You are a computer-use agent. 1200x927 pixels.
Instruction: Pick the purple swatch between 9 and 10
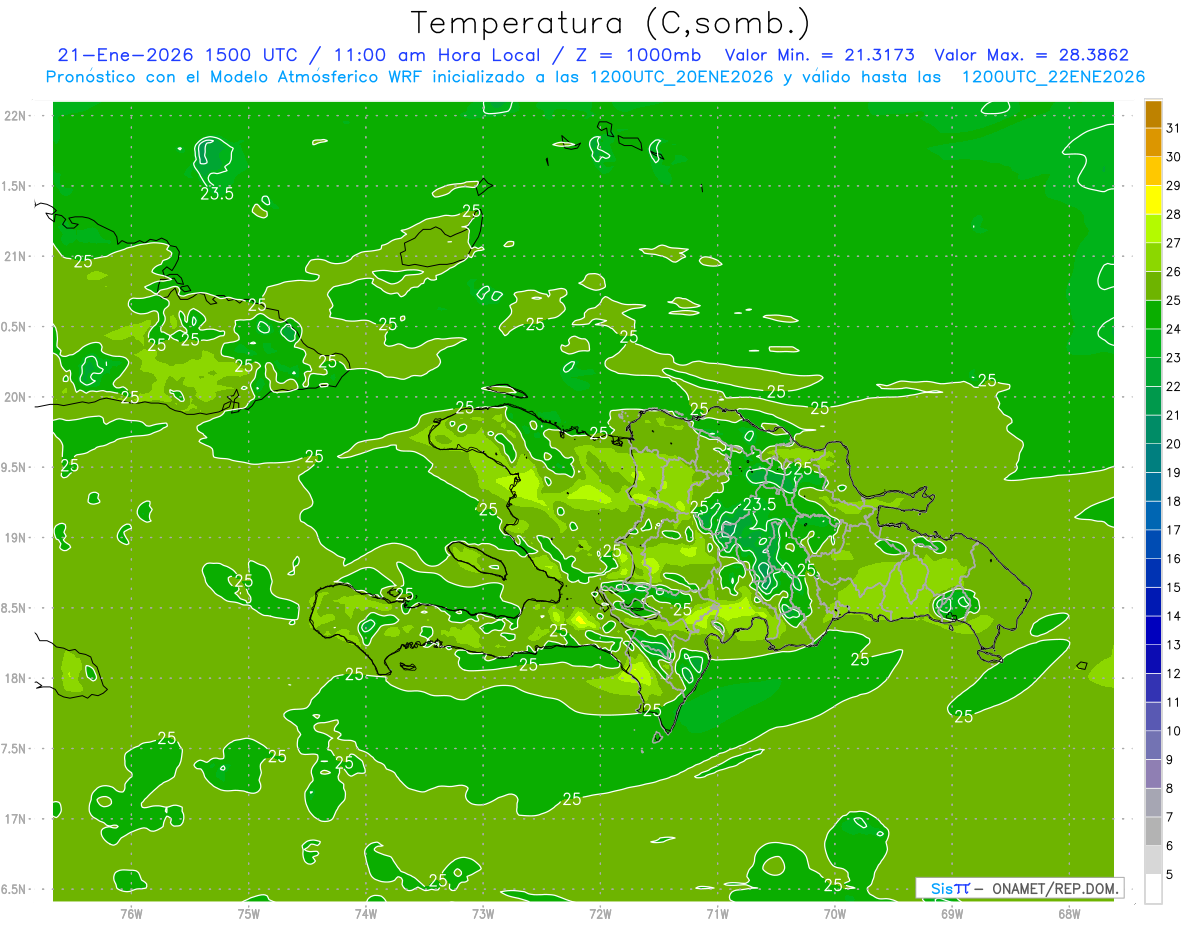point(1153,745)
